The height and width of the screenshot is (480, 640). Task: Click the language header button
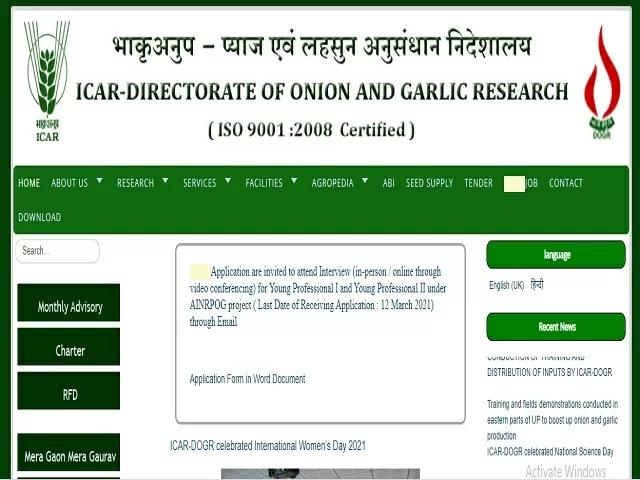[x=556, y=255]
